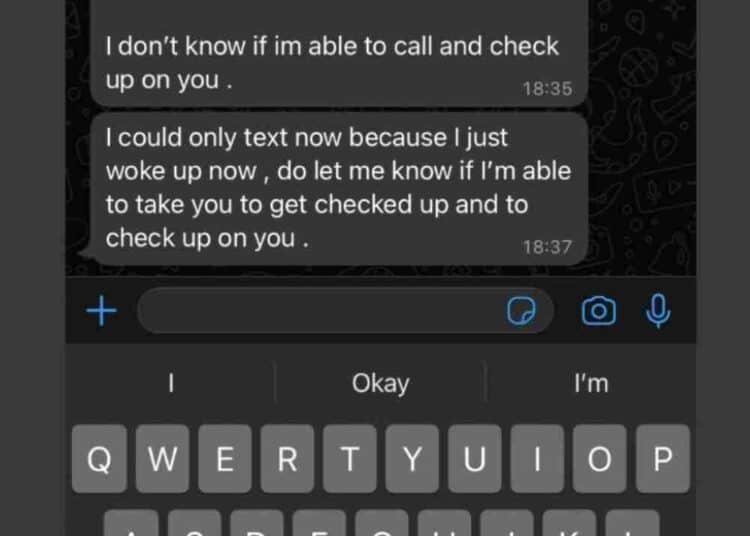Select the "Okay" keyboard suggestion

coord(380,383)
